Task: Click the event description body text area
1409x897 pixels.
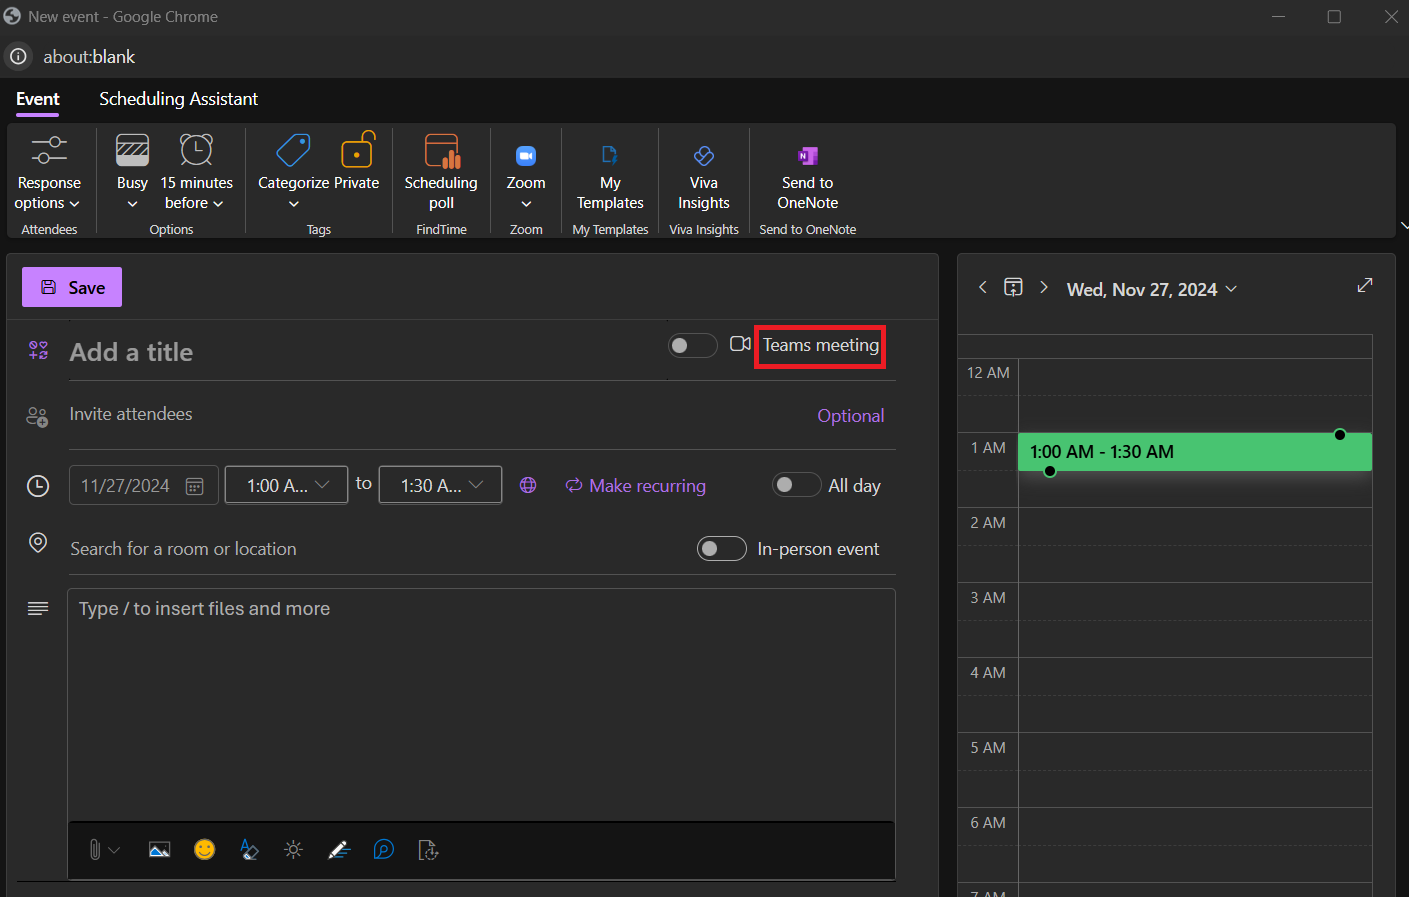Action: click(481, 705)
